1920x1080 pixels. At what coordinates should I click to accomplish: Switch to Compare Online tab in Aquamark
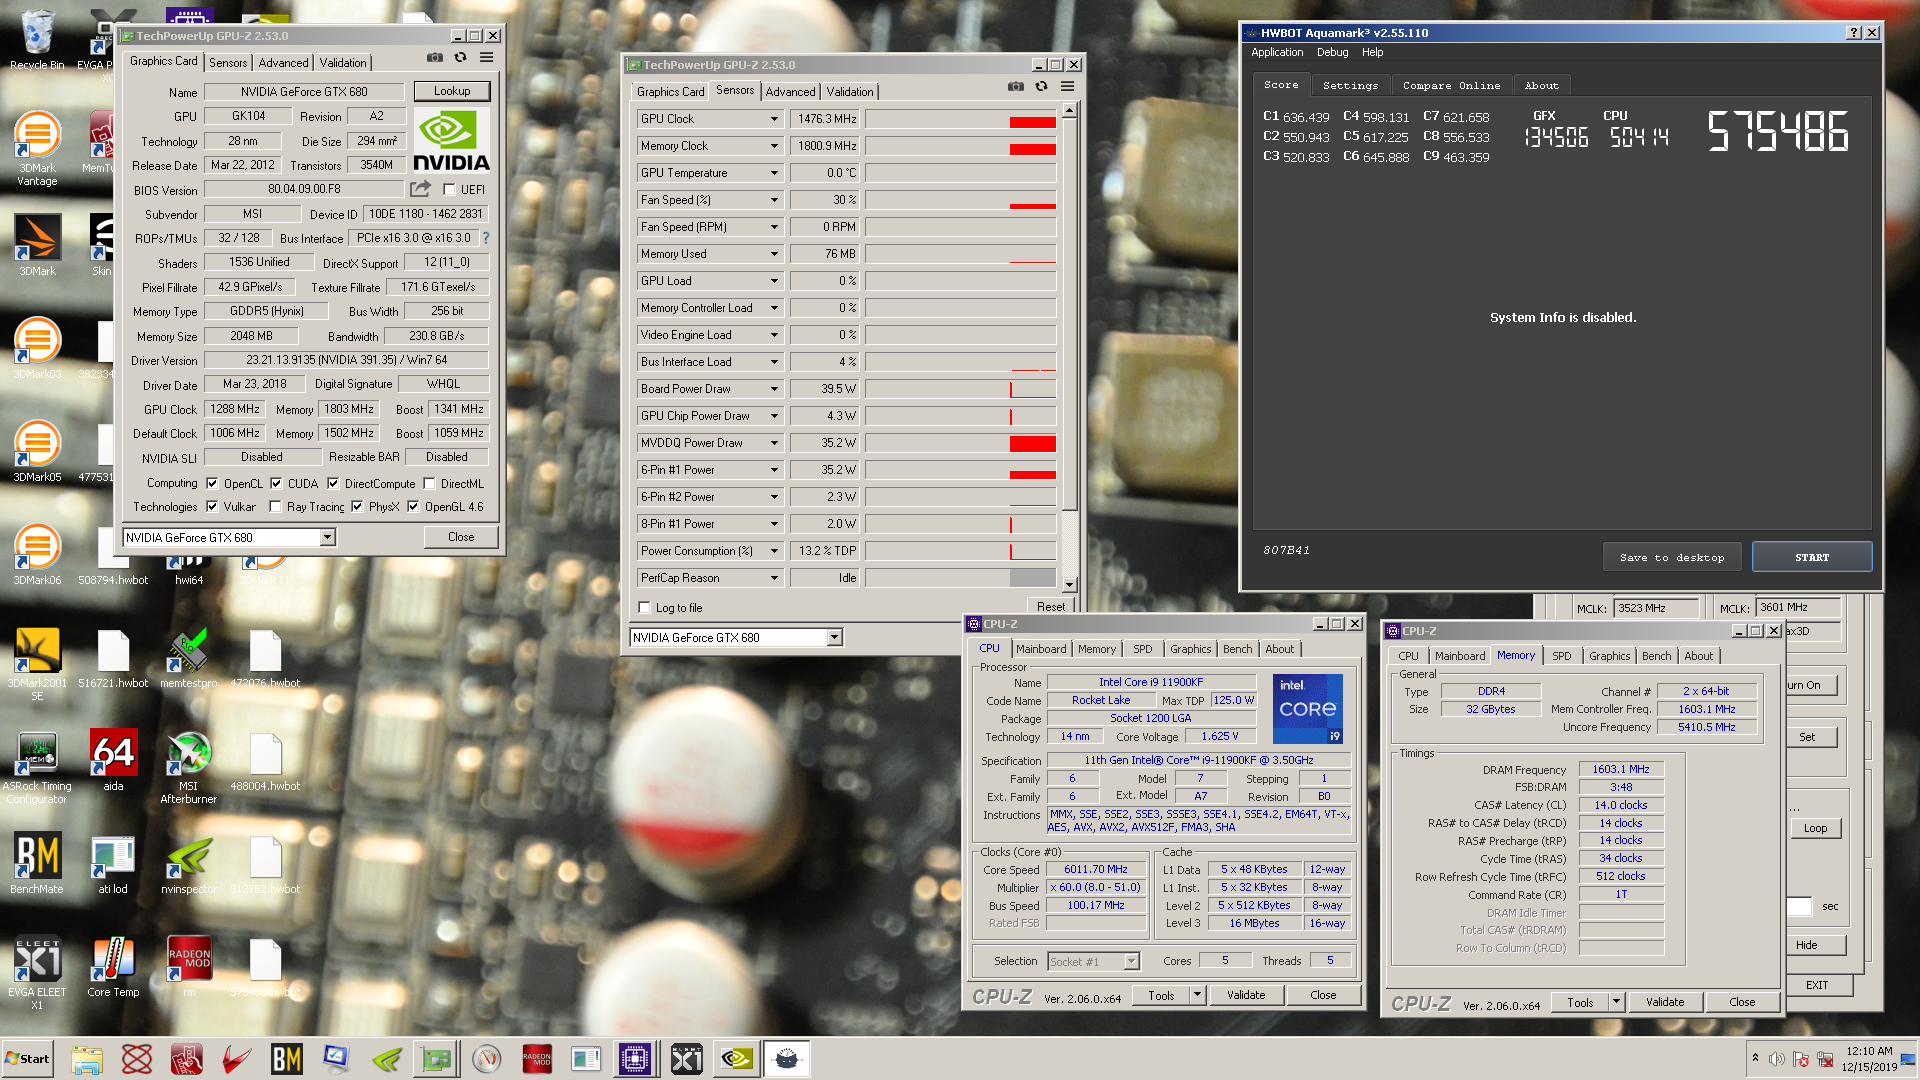point(1451,86)
